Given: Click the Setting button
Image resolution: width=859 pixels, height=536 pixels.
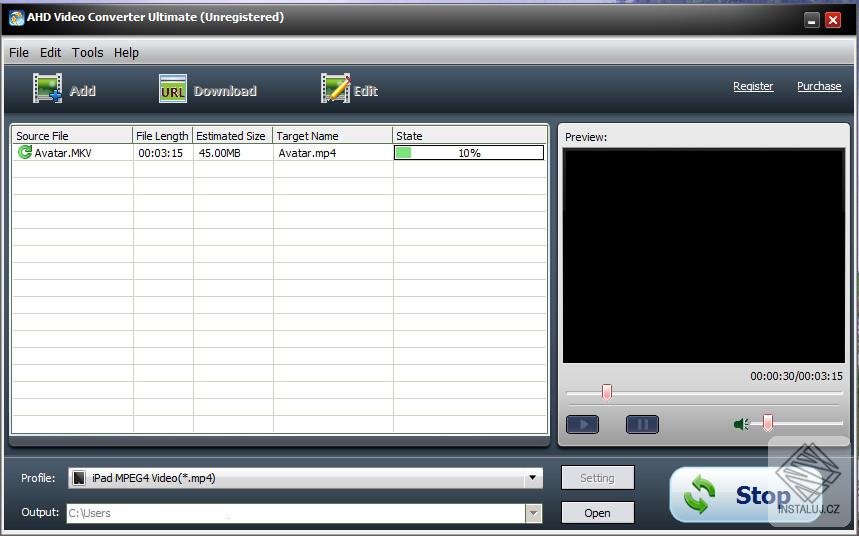Looking at the screenshot, I should pos(598,478).
